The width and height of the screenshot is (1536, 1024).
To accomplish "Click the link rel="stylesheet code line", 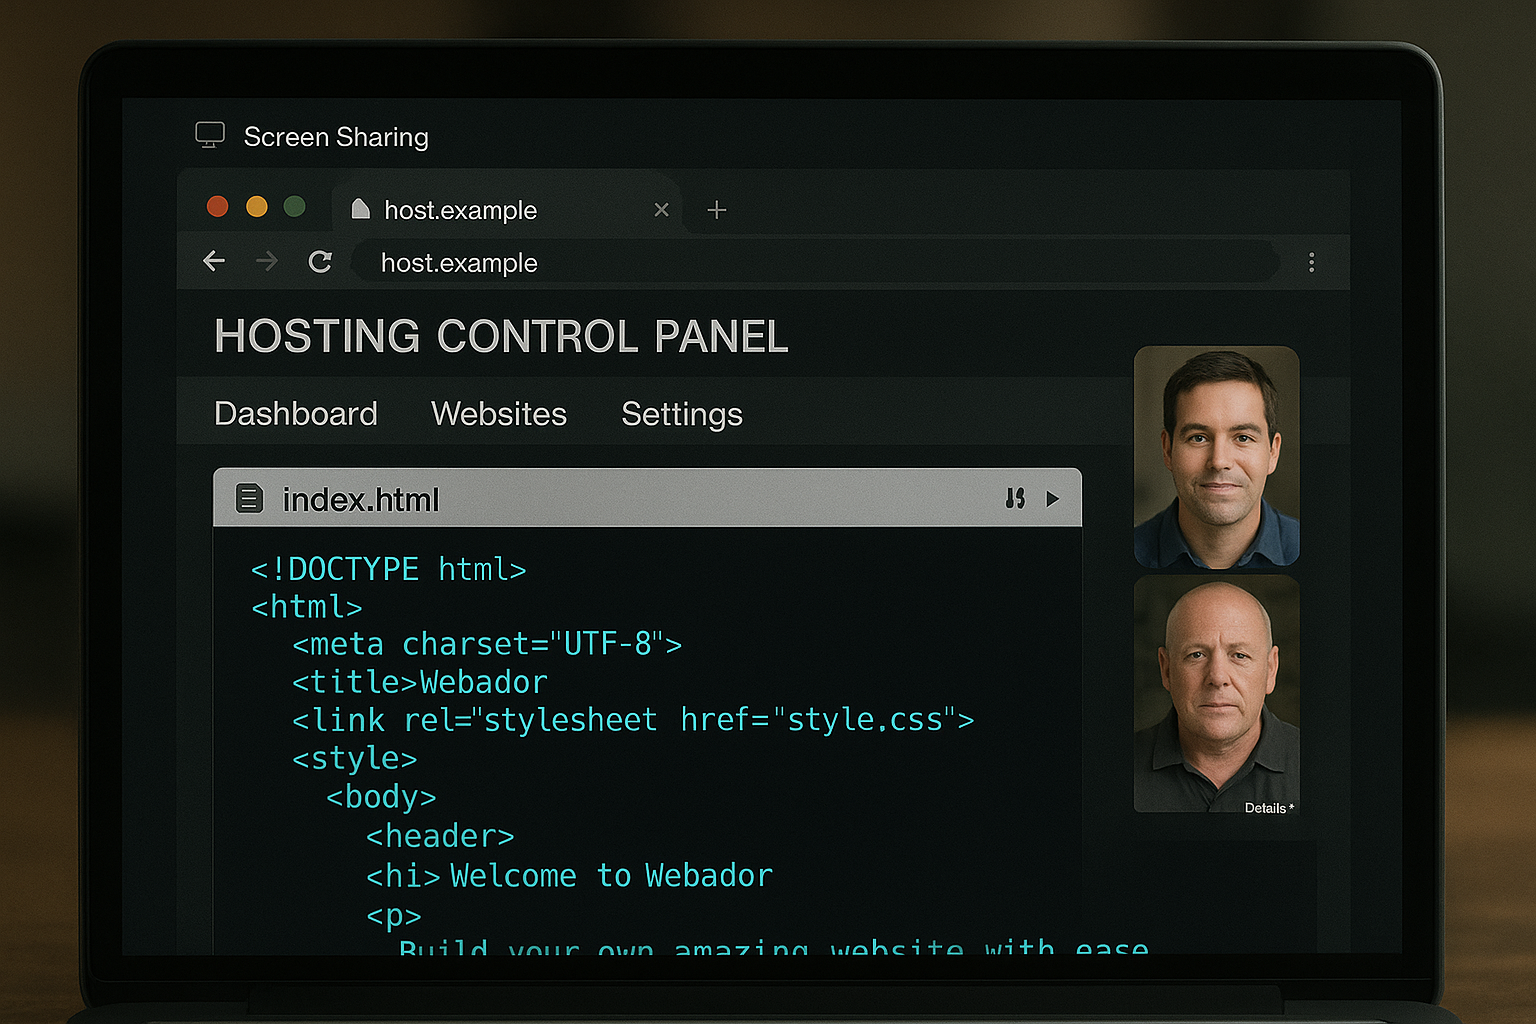I will tap(632, 720).
